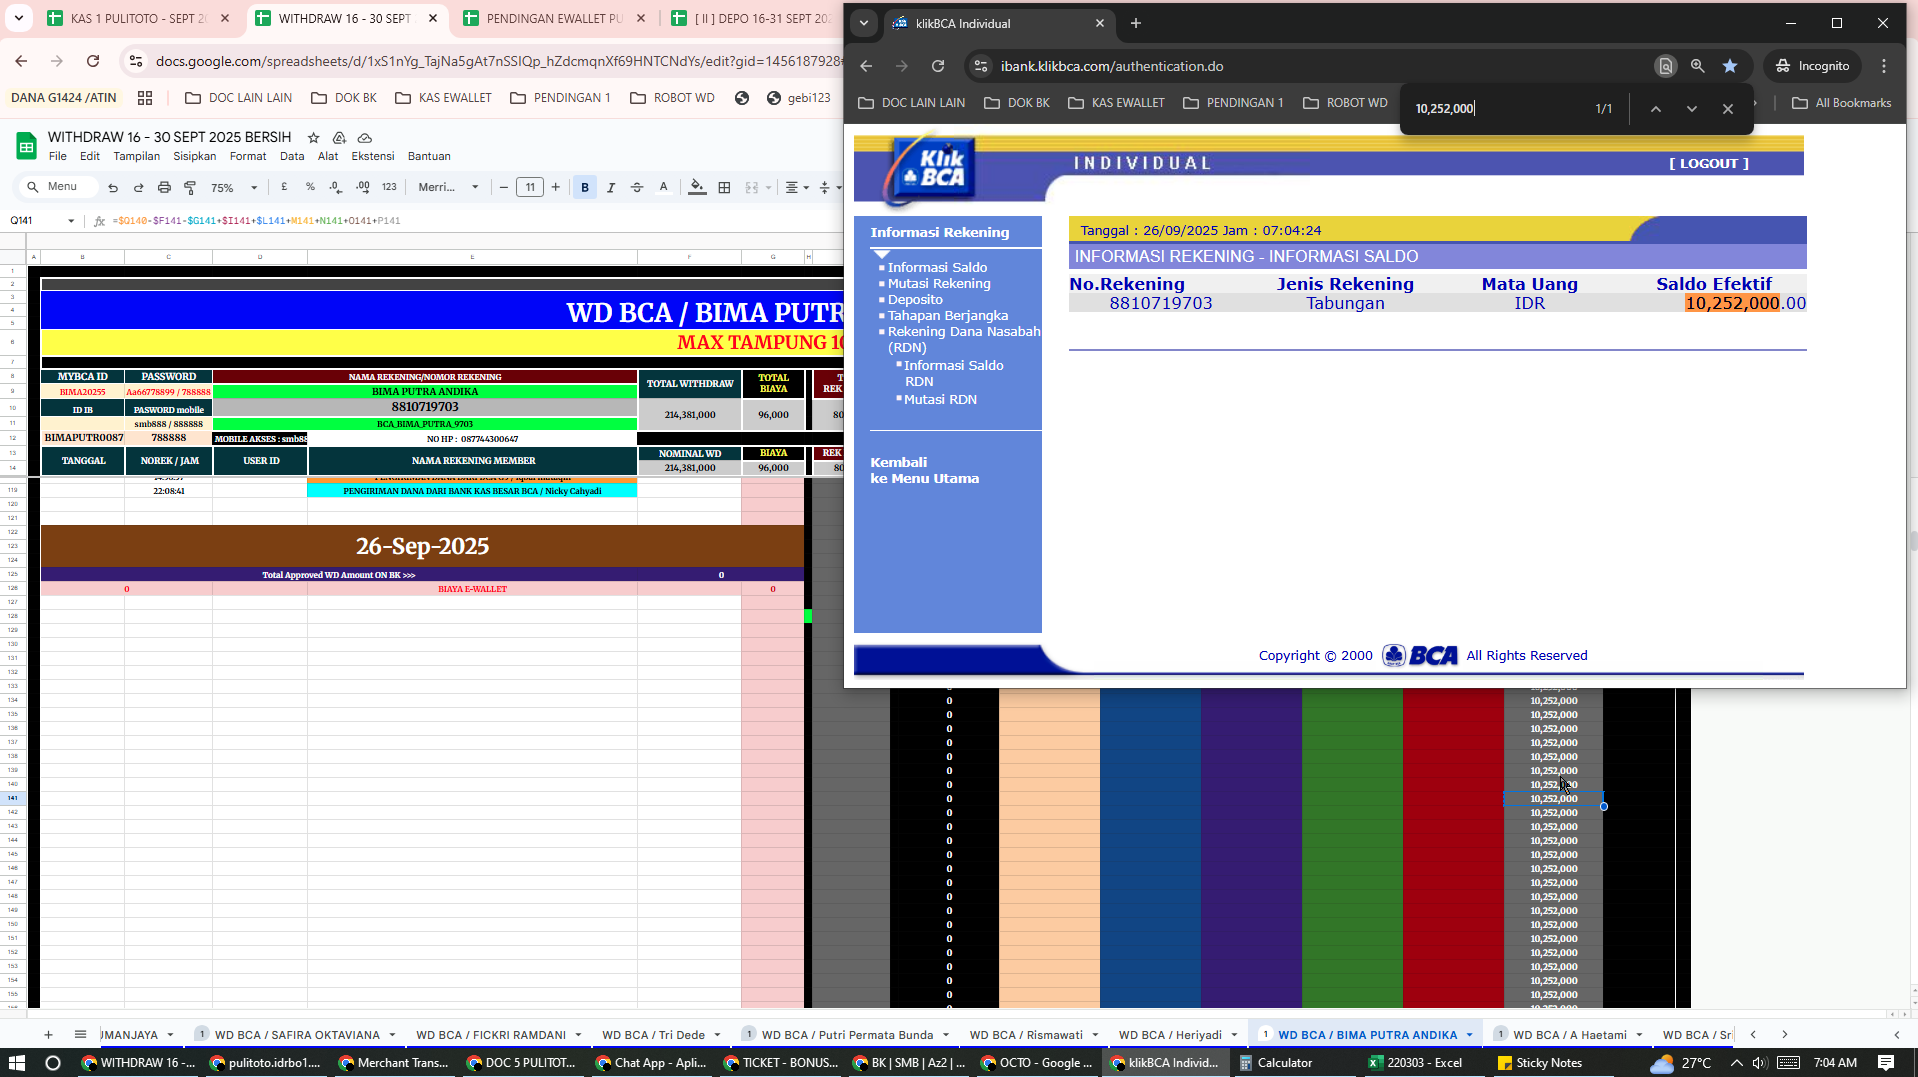Viewport: 1918px width, 1077px height.
Task: Open the File menu
Action: tap(58, 156)
